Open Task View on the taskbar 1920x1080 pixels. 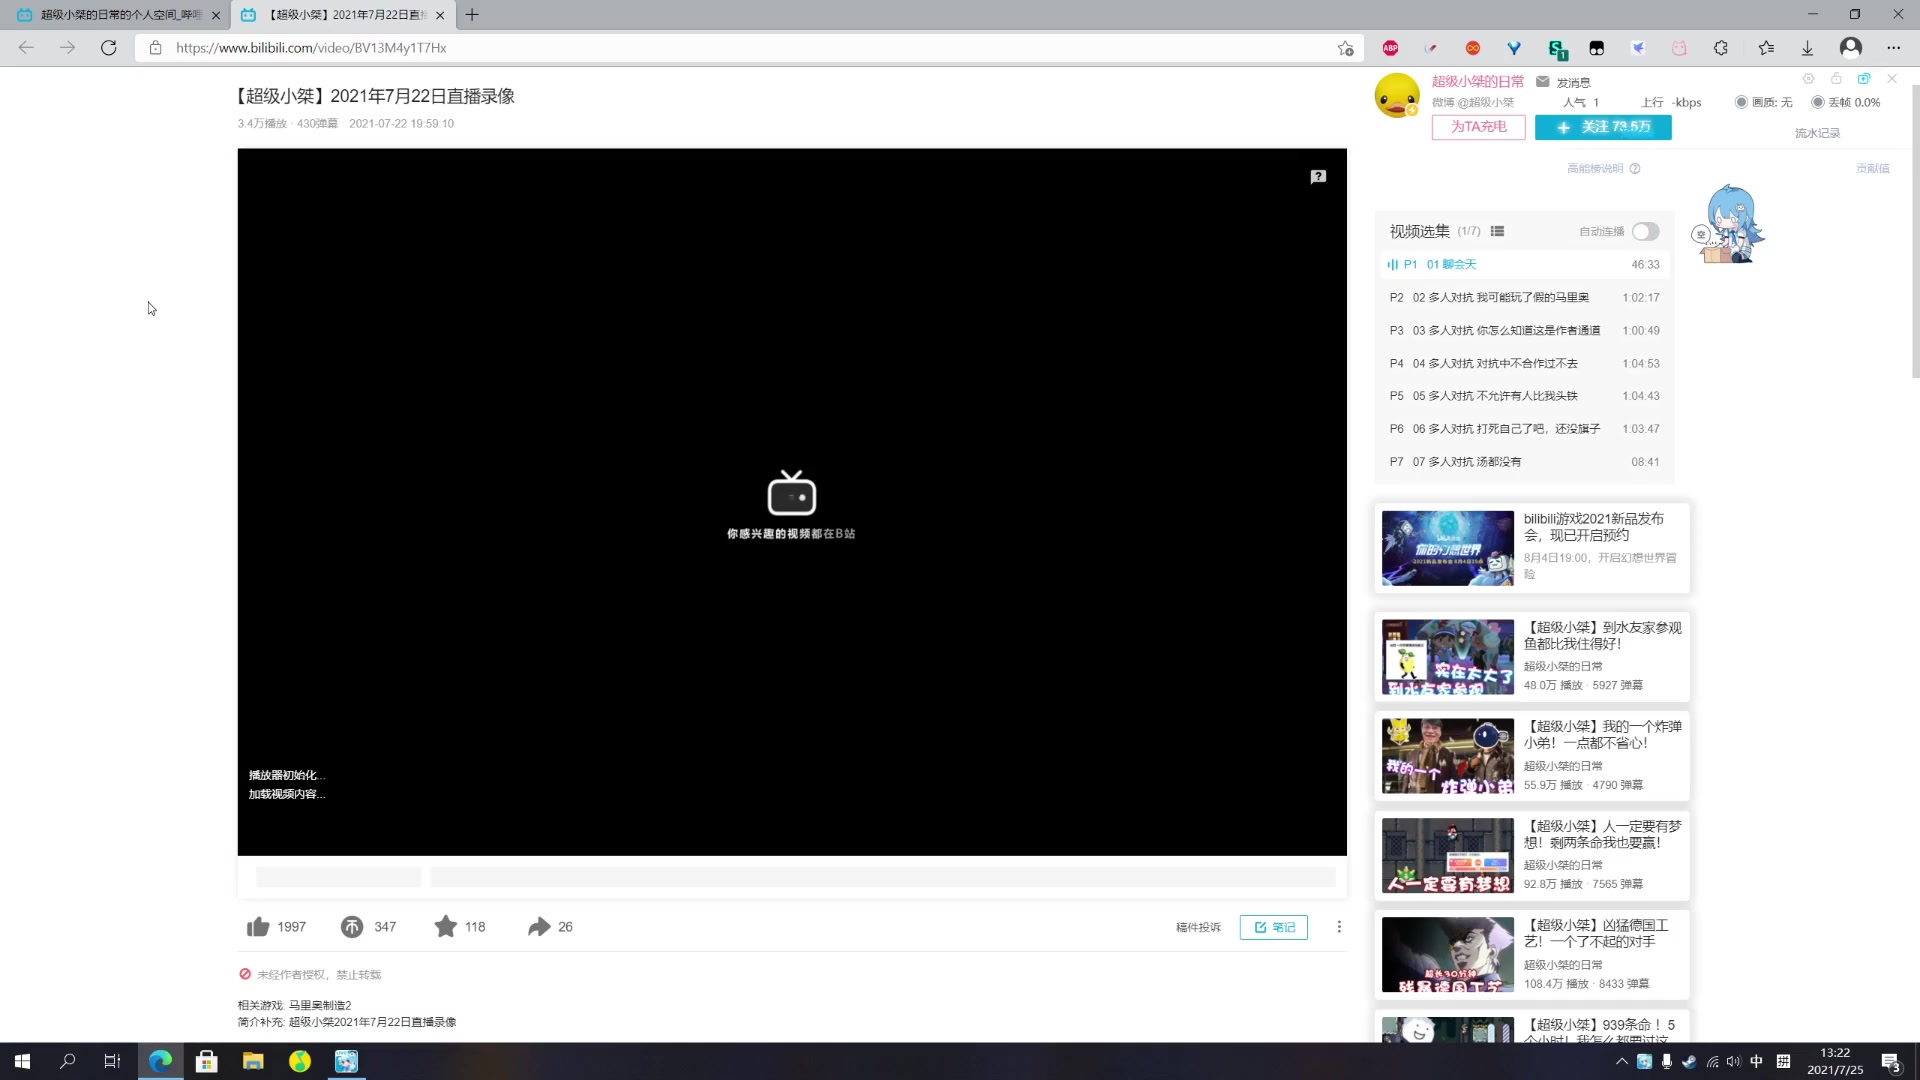coord(112,1061)
